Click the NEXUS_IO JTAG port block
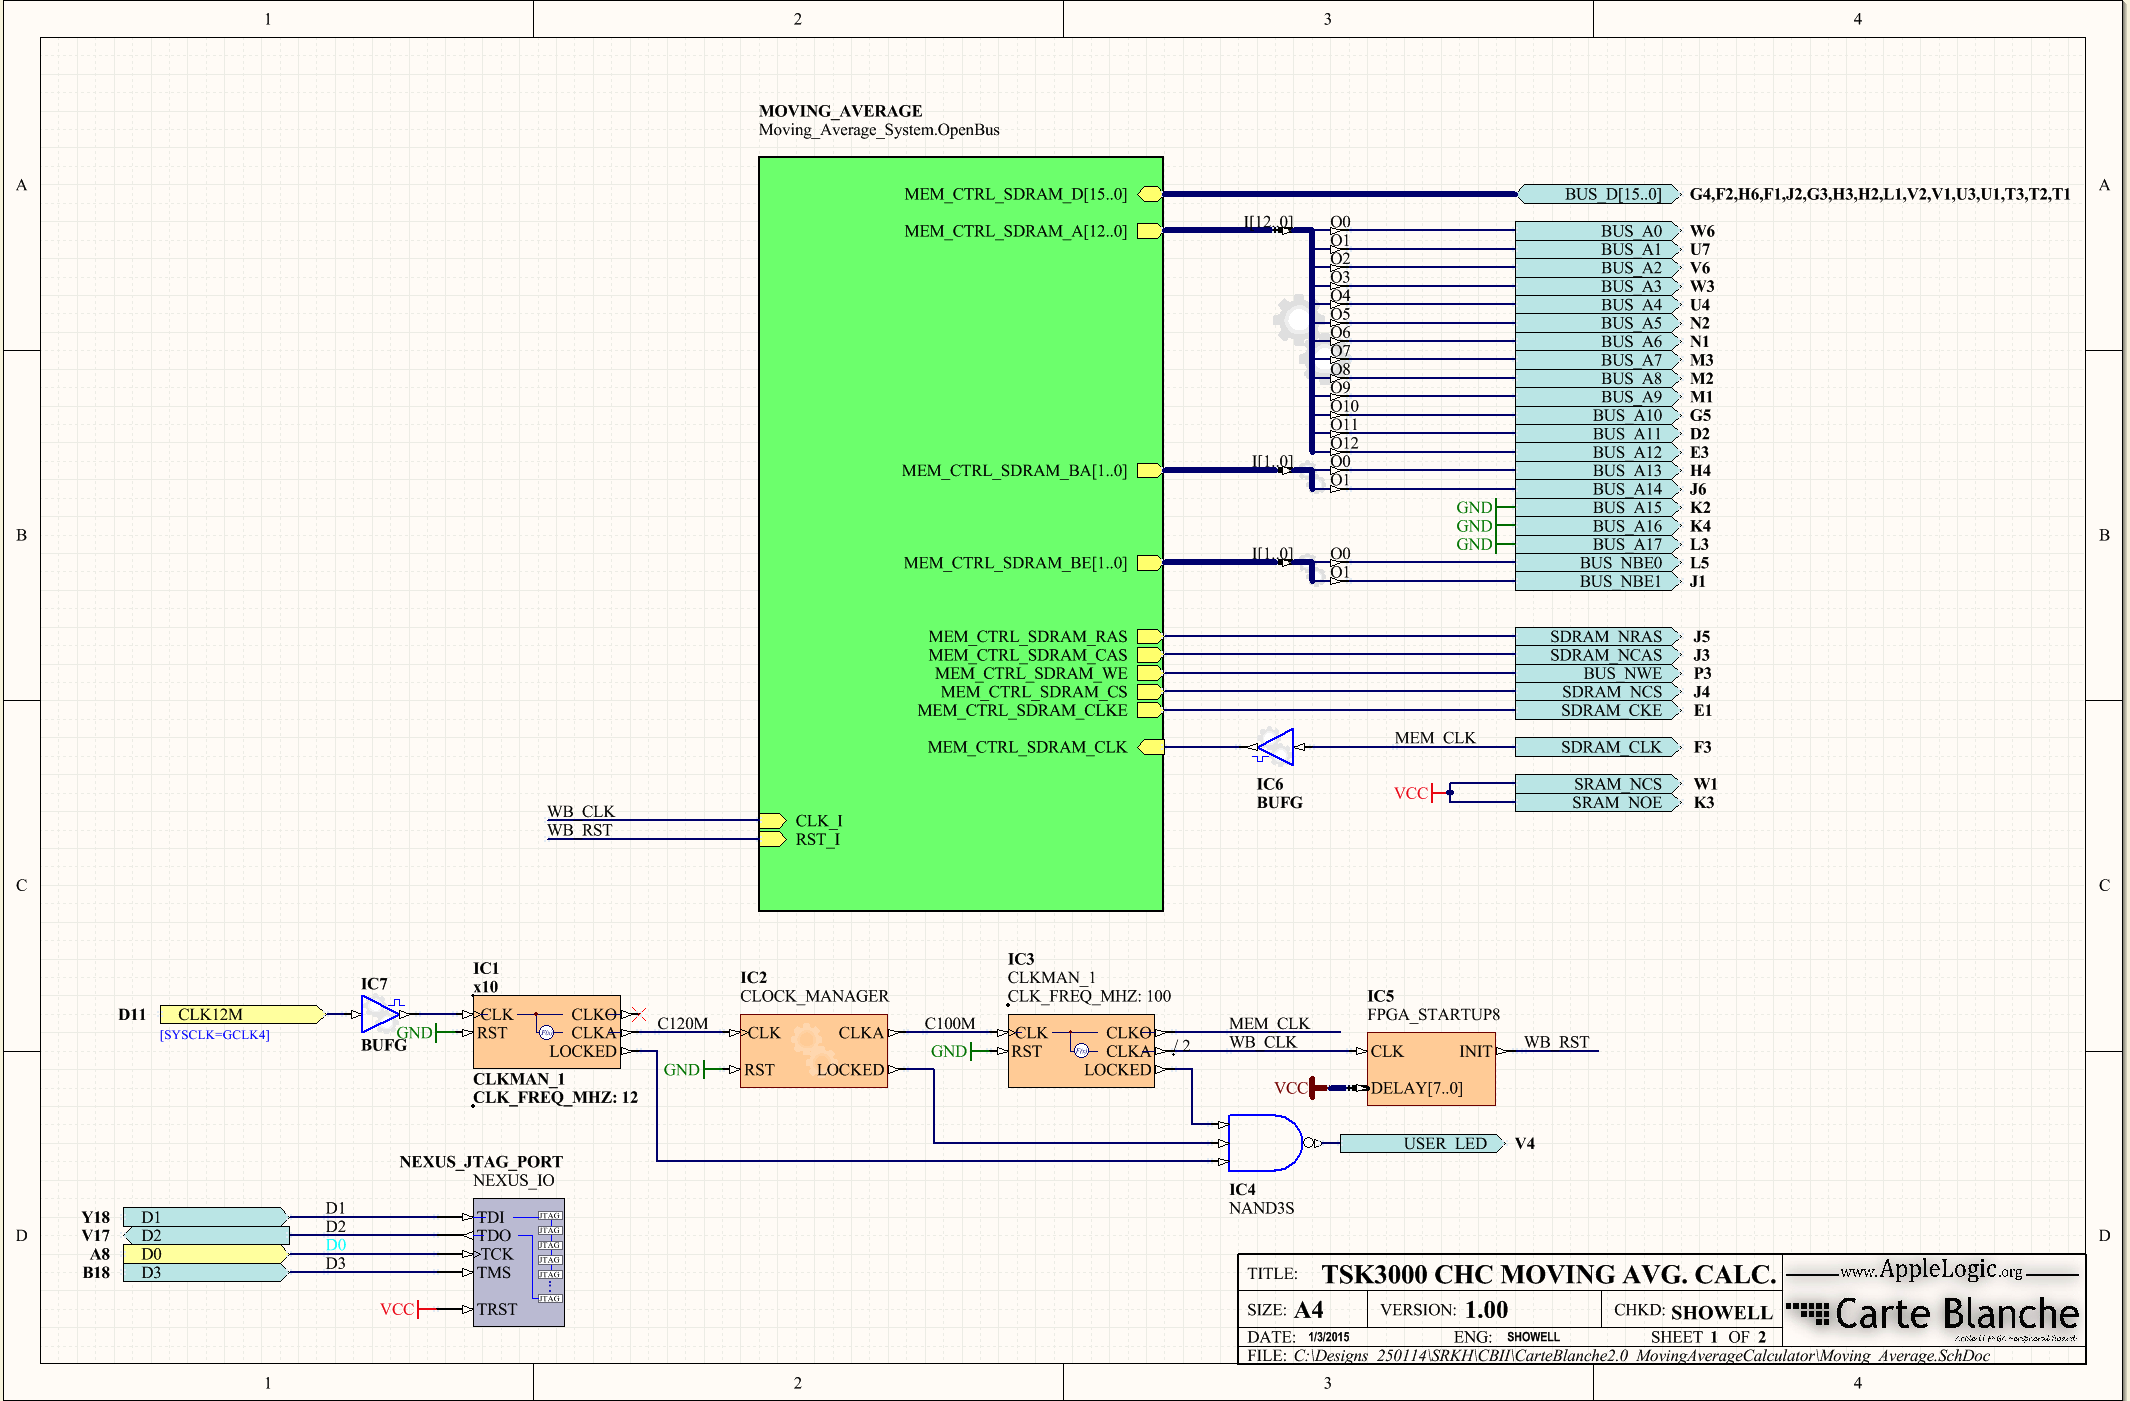The width and height of the screenshot is (2130, 1401). pyautogui.click(x=518, y=1262)
